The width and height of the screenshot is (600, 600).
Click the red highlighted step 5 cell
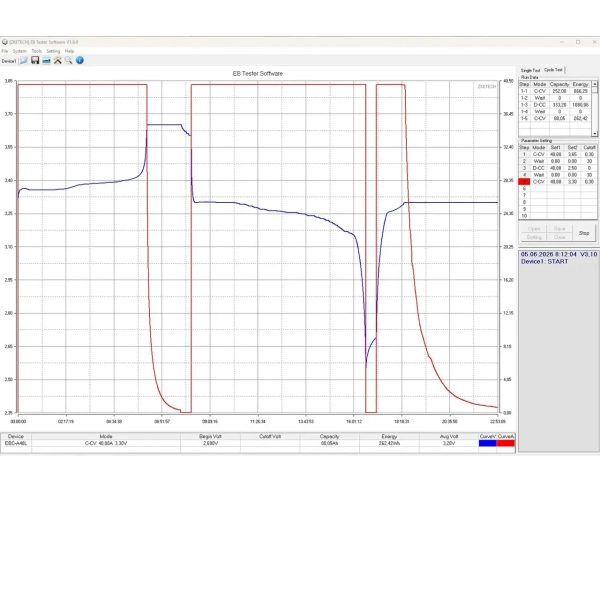(x=524, y=182)
